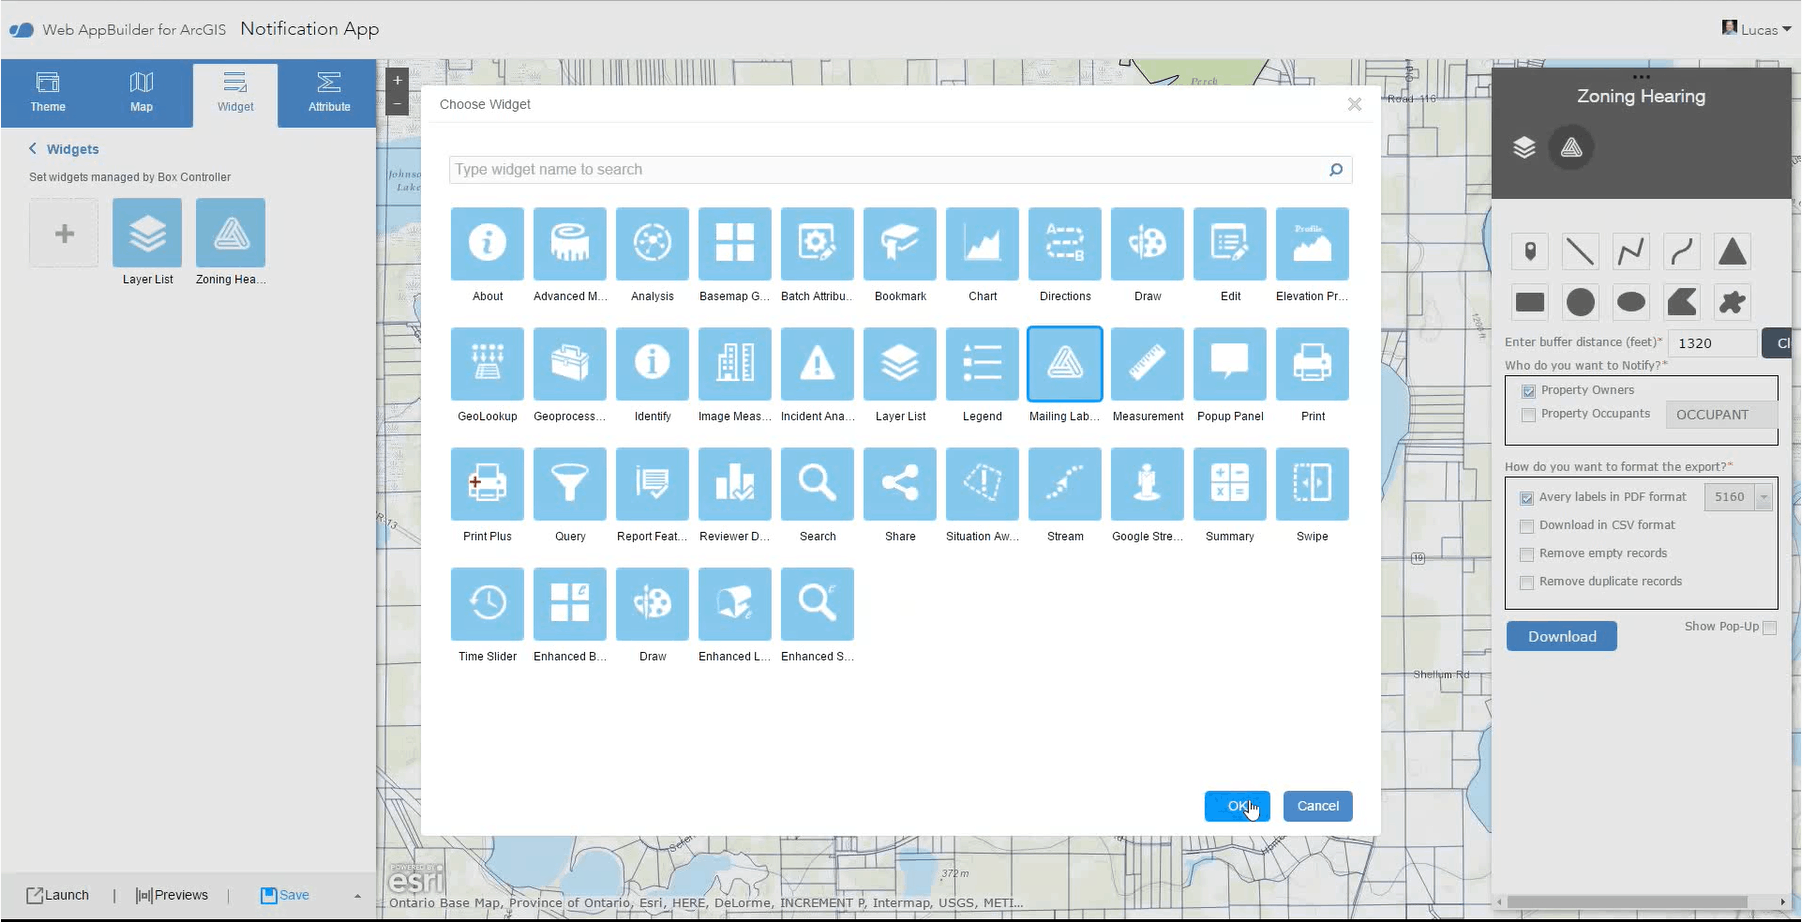This screenshot has width=1802, height=922.
Task: Open the Attribute tab
Action: (x=329, y=92)
